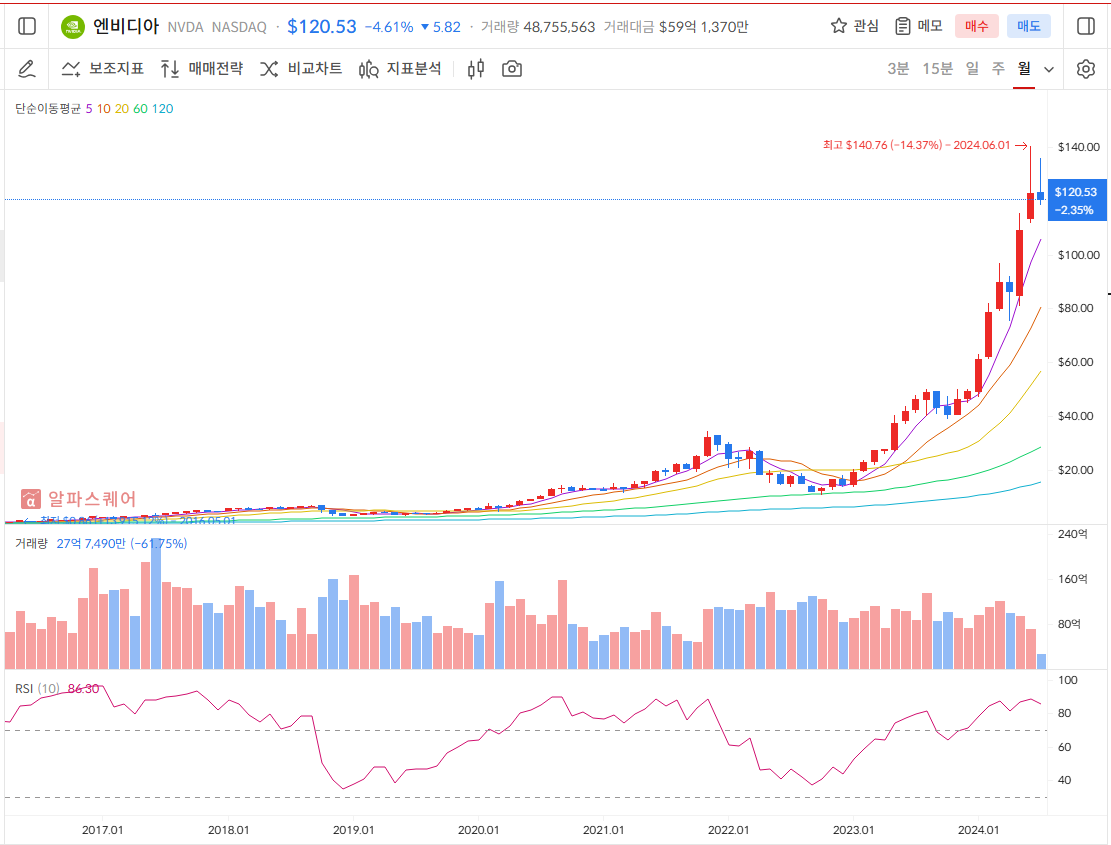Open 매매전략 trading strategy
Image resolution: width=1111 pixels, height=845 pixels.
[202, 69]
